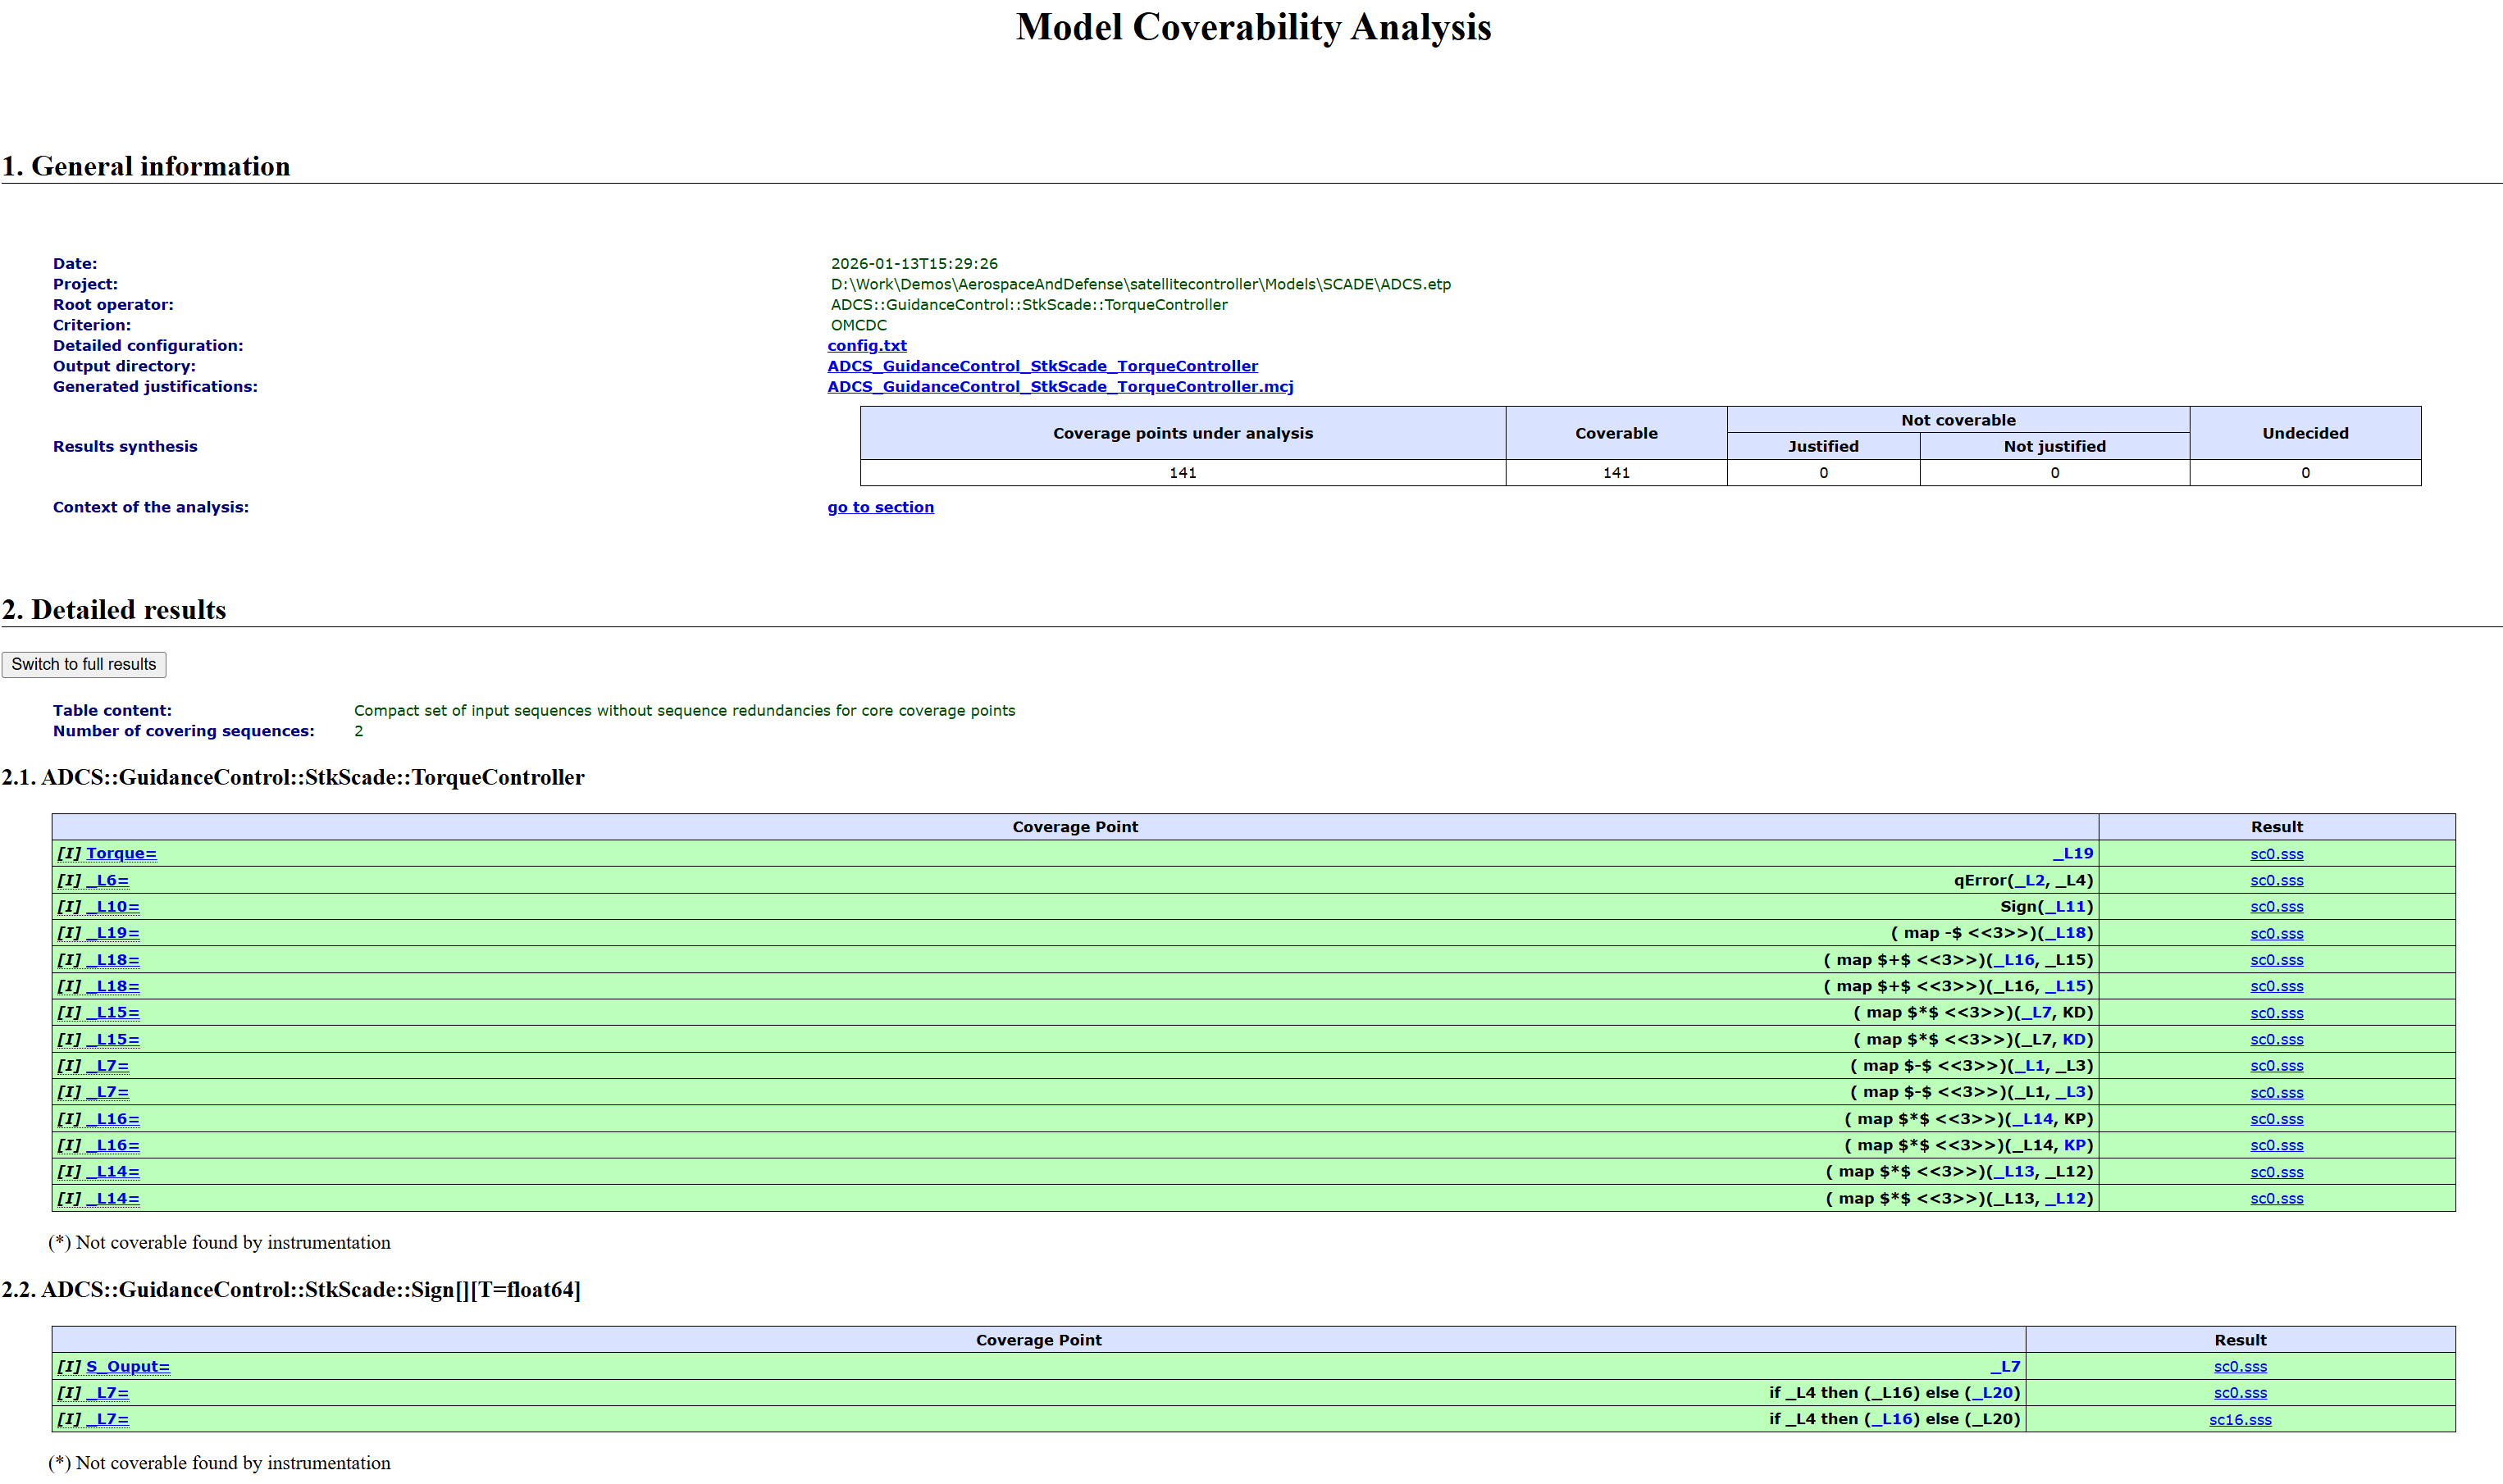Open the _L19= coverage point link
The width and height of the screenshot is (2503, 1484).
coord(113,933)
